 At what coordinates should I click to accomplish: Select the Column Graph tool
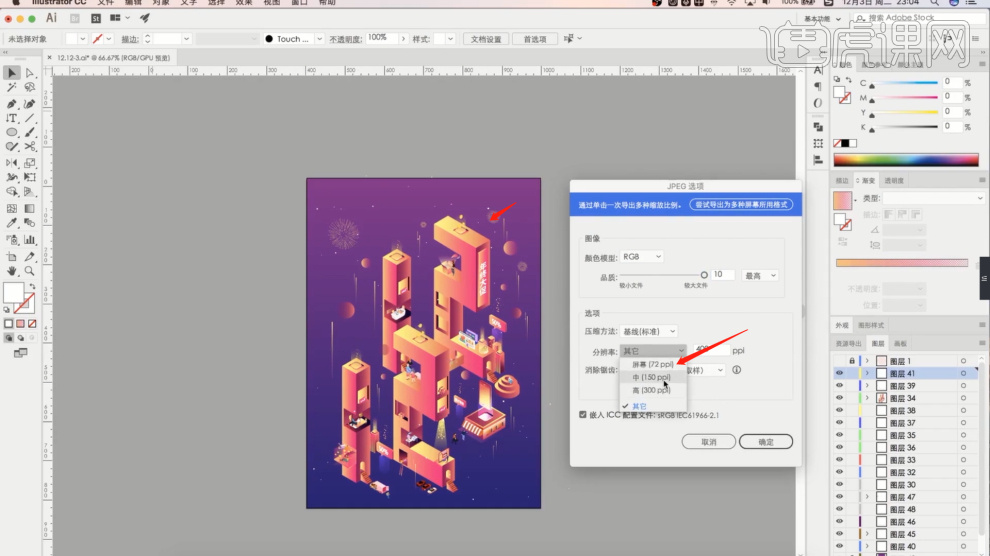(x=29, y=240)
